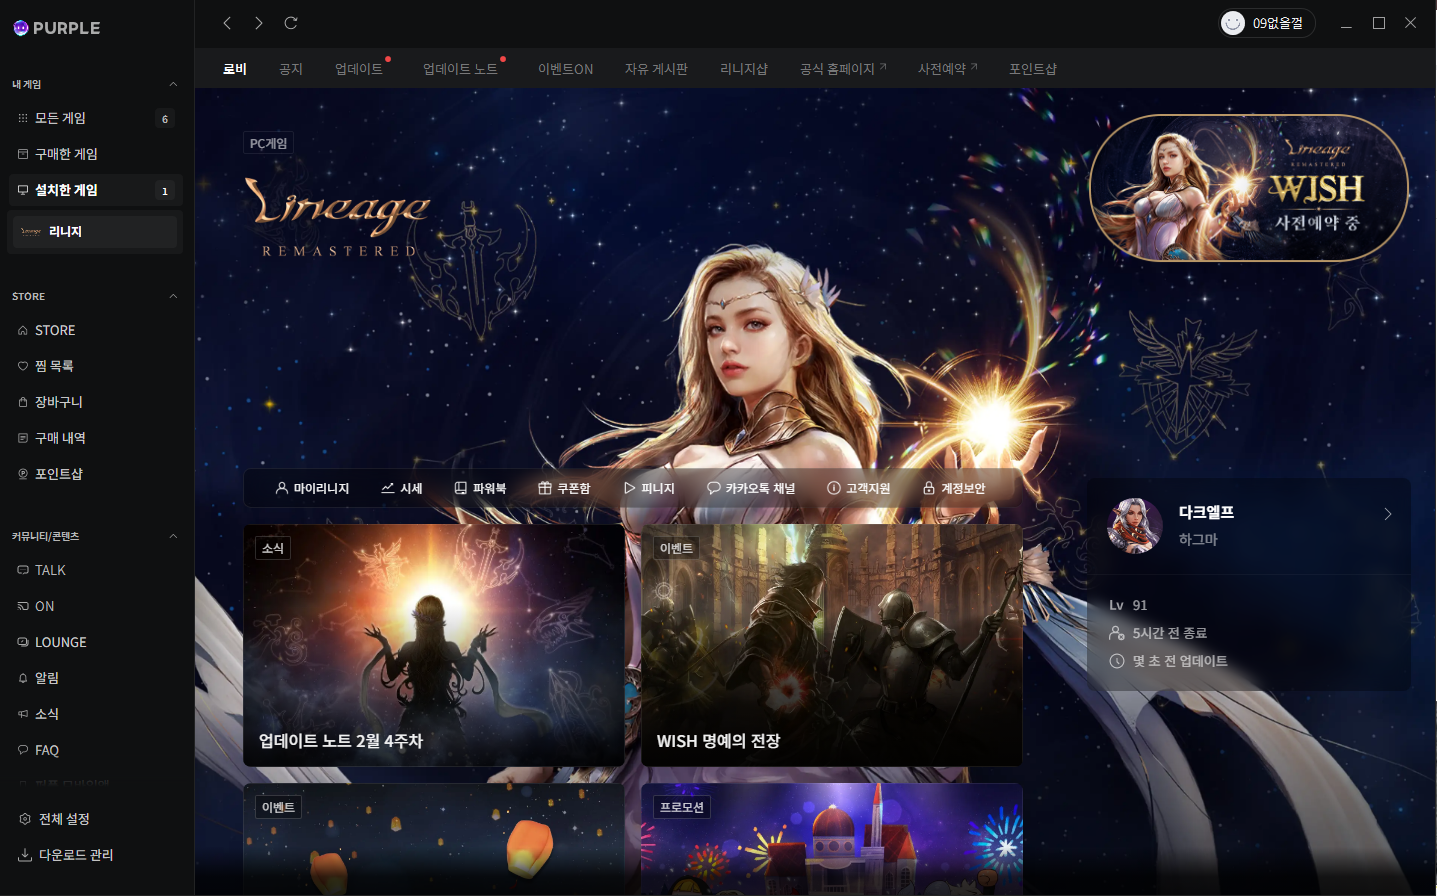Open the WISH 명예의 전장 event card

830,645
